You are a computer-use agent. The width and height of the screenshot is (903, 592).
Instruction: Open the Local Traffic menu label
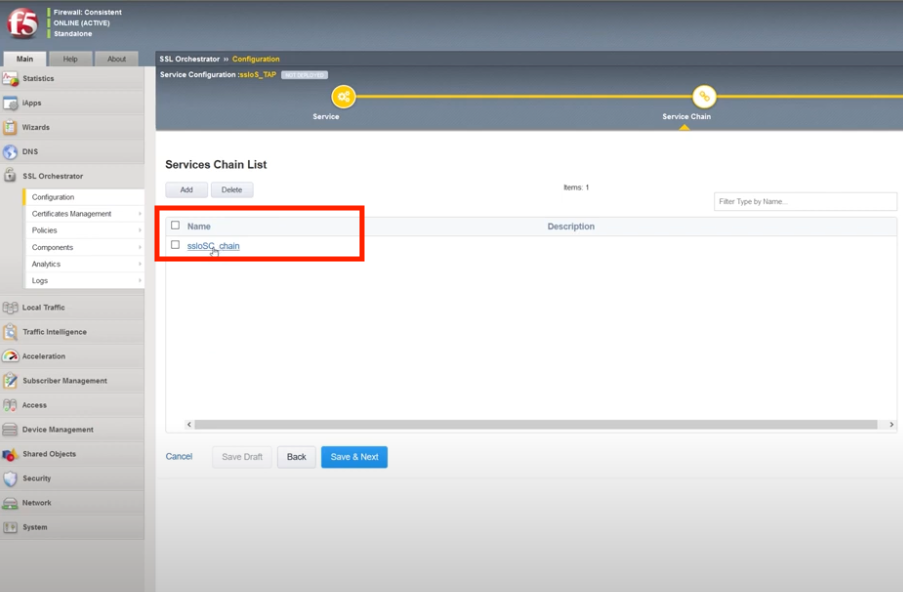44,308
